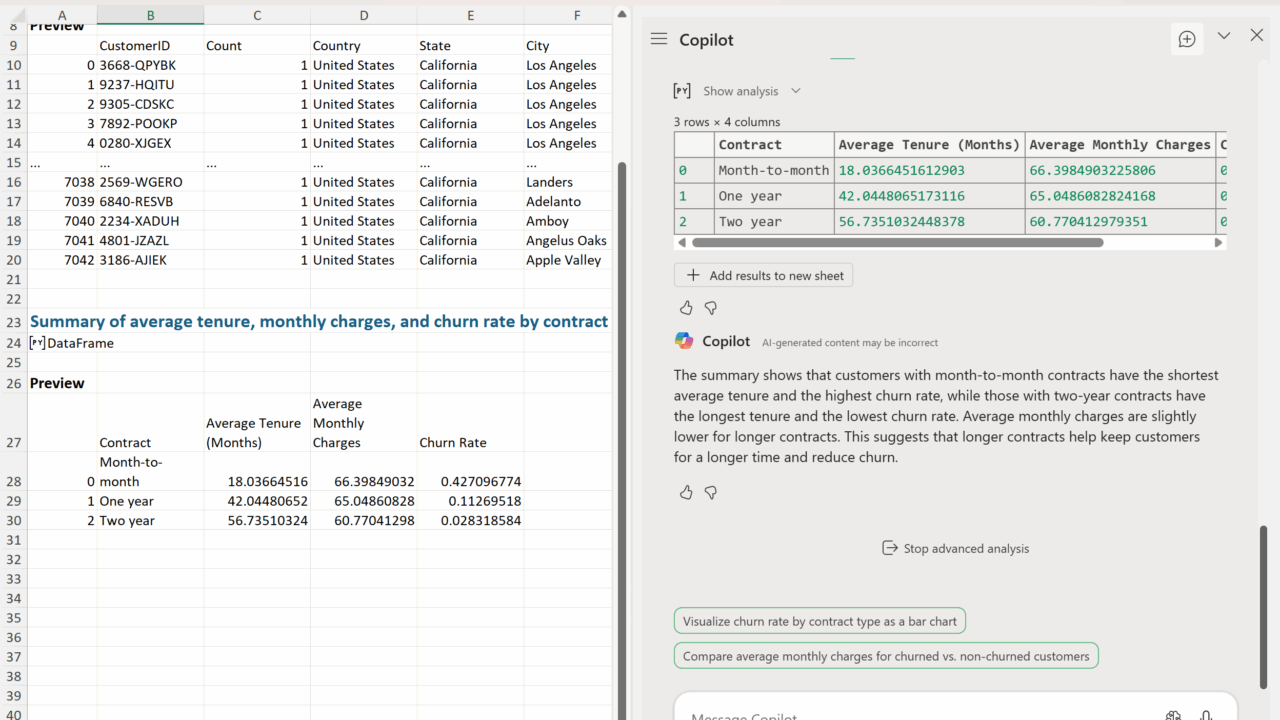Viewport: 1280px width, 720px height.
Task: Like the Copilot summary response
Action: pos(686,492)
